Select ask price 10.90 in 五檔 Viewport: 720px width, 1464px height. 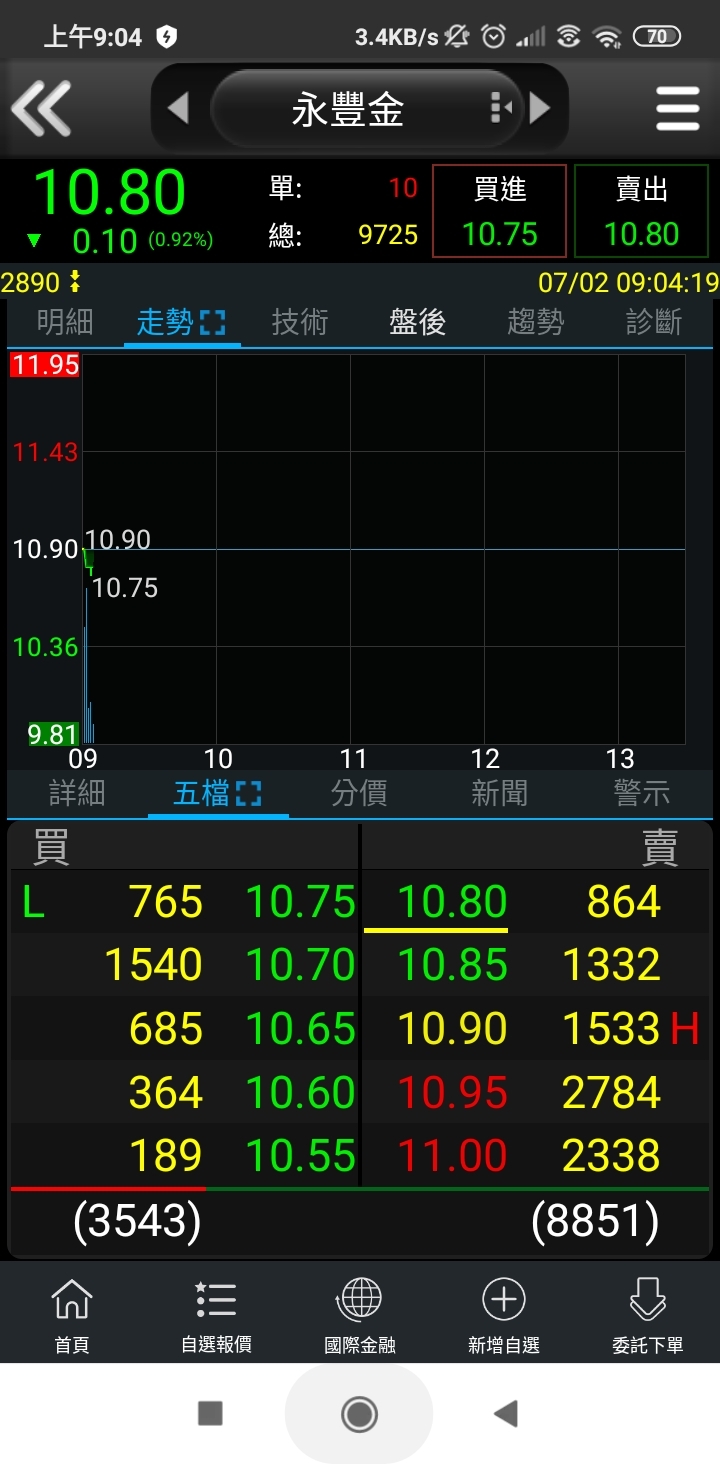pyautogui.click(x=452, y=1029)
